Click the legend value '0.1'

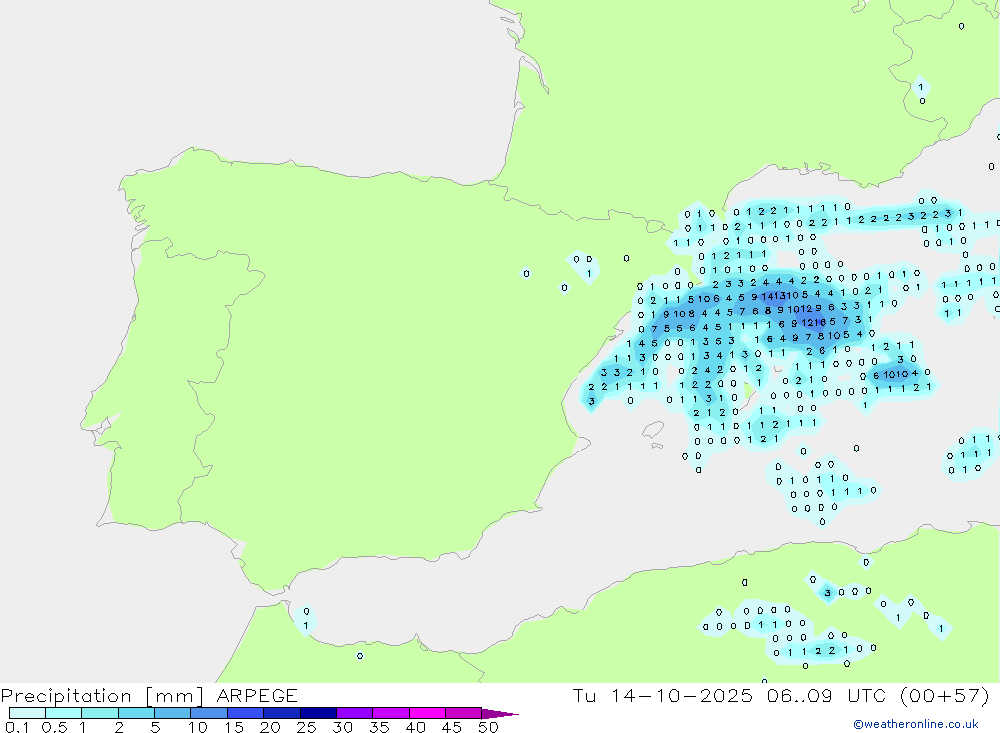(18, 727)
